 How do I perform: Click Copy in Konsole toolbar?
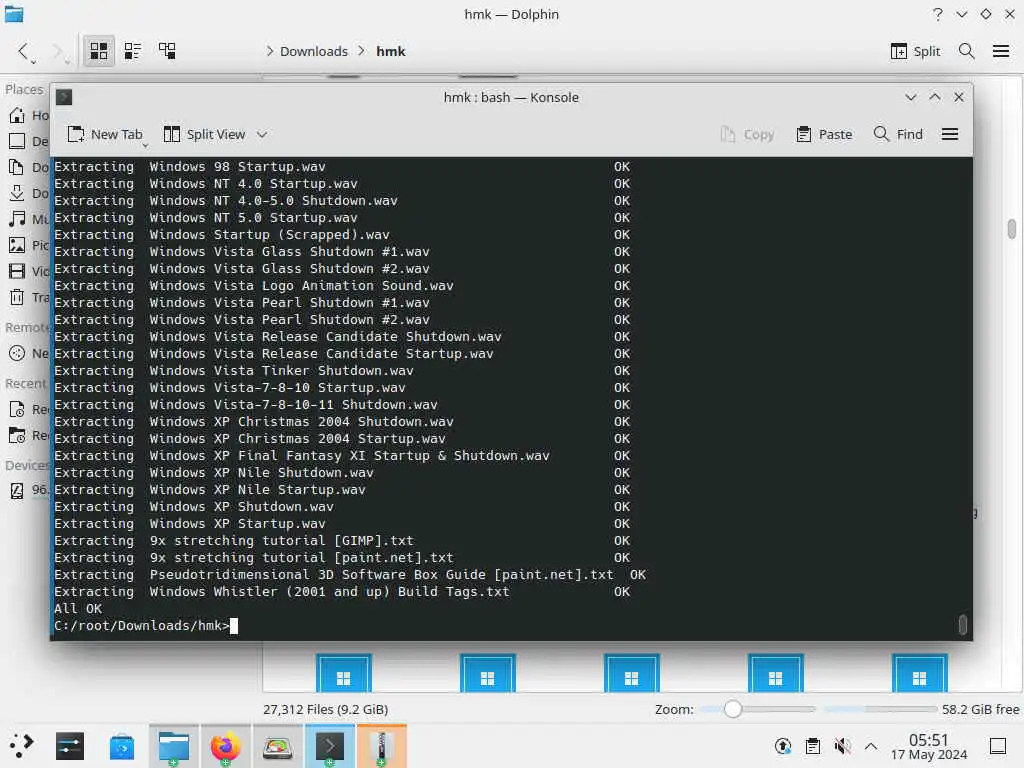click(747, 134)
